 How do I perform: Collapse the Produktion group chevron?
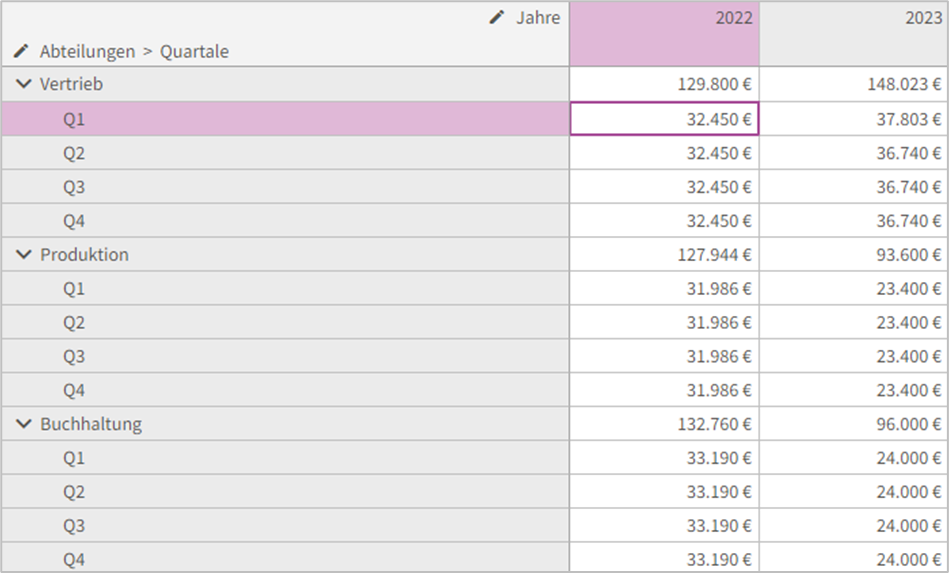coord(24,255)
